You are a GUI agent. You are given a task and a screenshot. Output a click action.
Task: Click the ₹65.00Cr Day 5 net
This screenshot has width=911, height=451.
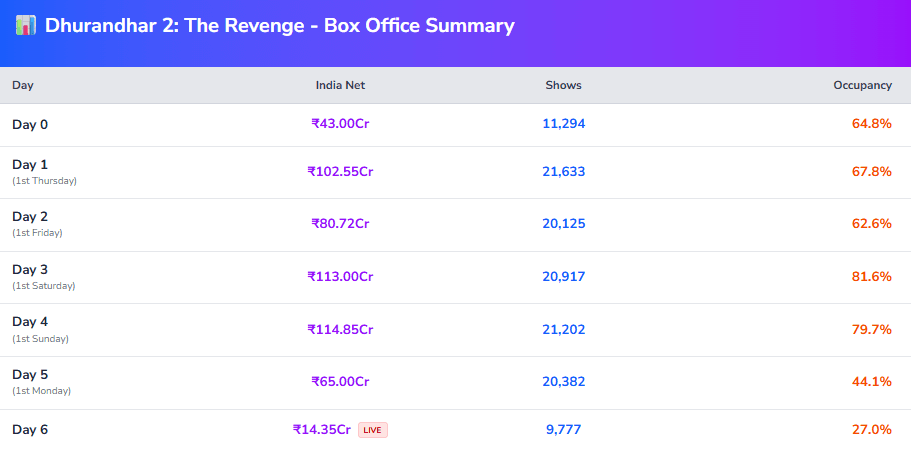[x=340, y=382]
